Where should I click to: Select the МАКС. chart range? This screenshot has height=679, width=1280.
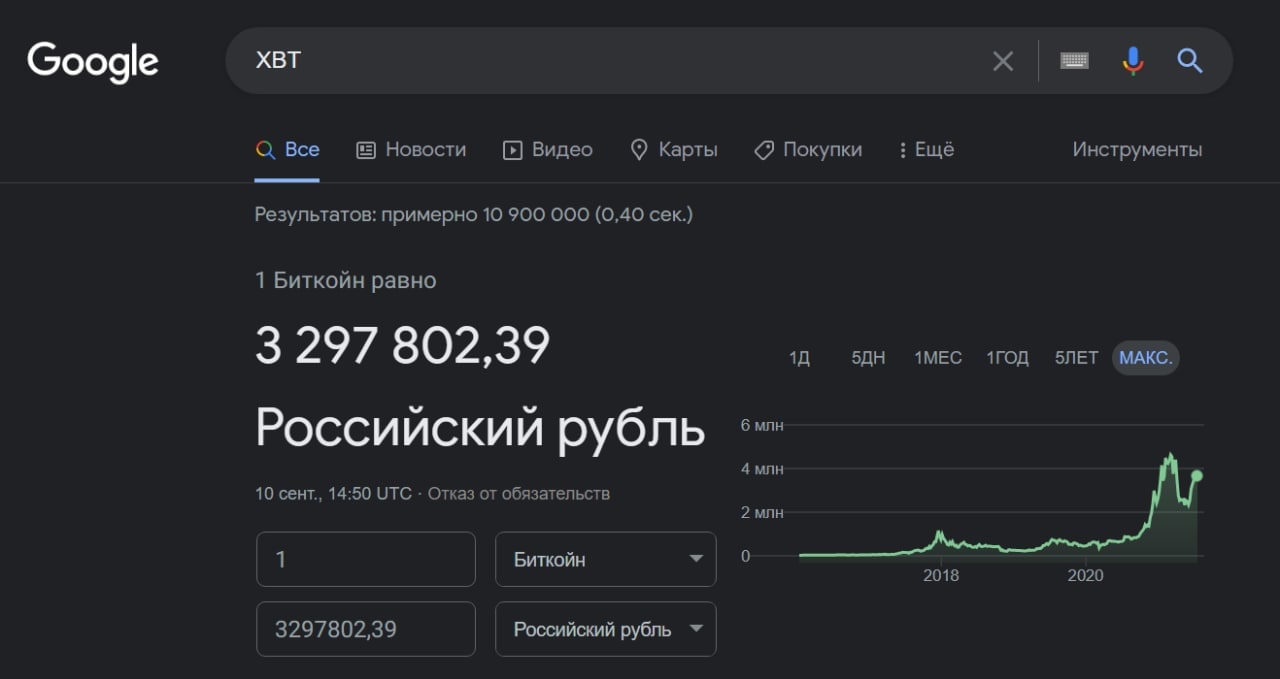tap(1146, 358)
